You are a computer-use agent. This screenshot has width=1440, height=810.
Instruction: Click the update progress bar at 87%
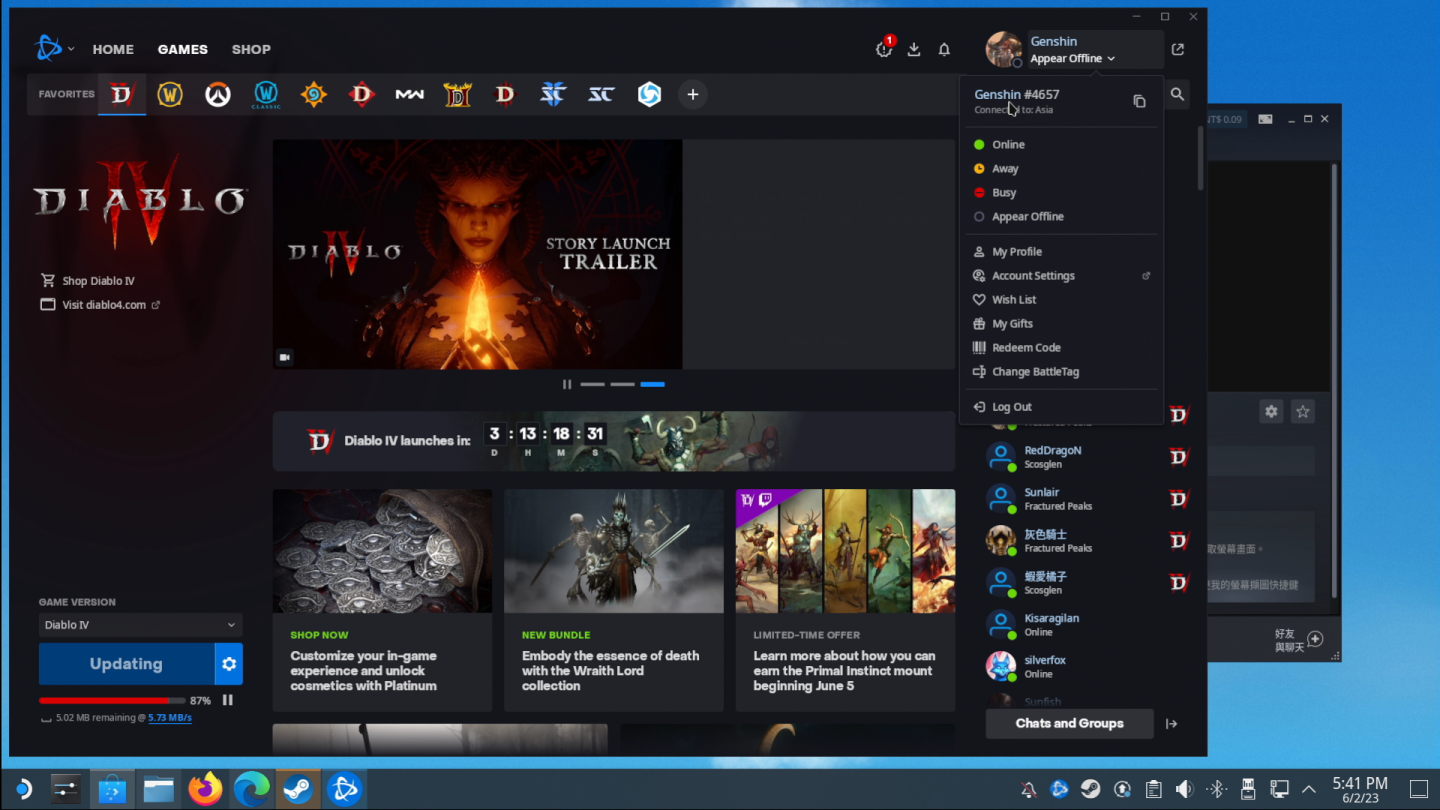tap(112, 701)
